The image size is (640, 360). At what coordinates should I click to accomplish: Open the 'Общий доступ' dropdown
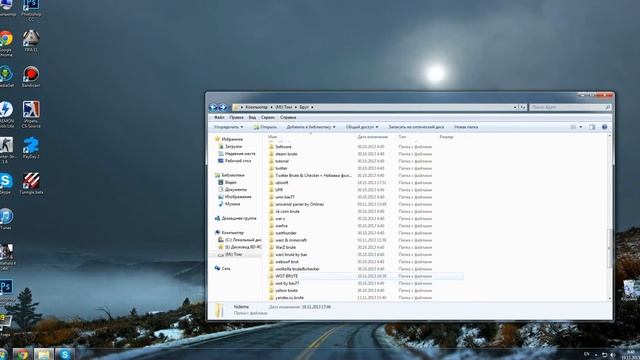[362, 127]
